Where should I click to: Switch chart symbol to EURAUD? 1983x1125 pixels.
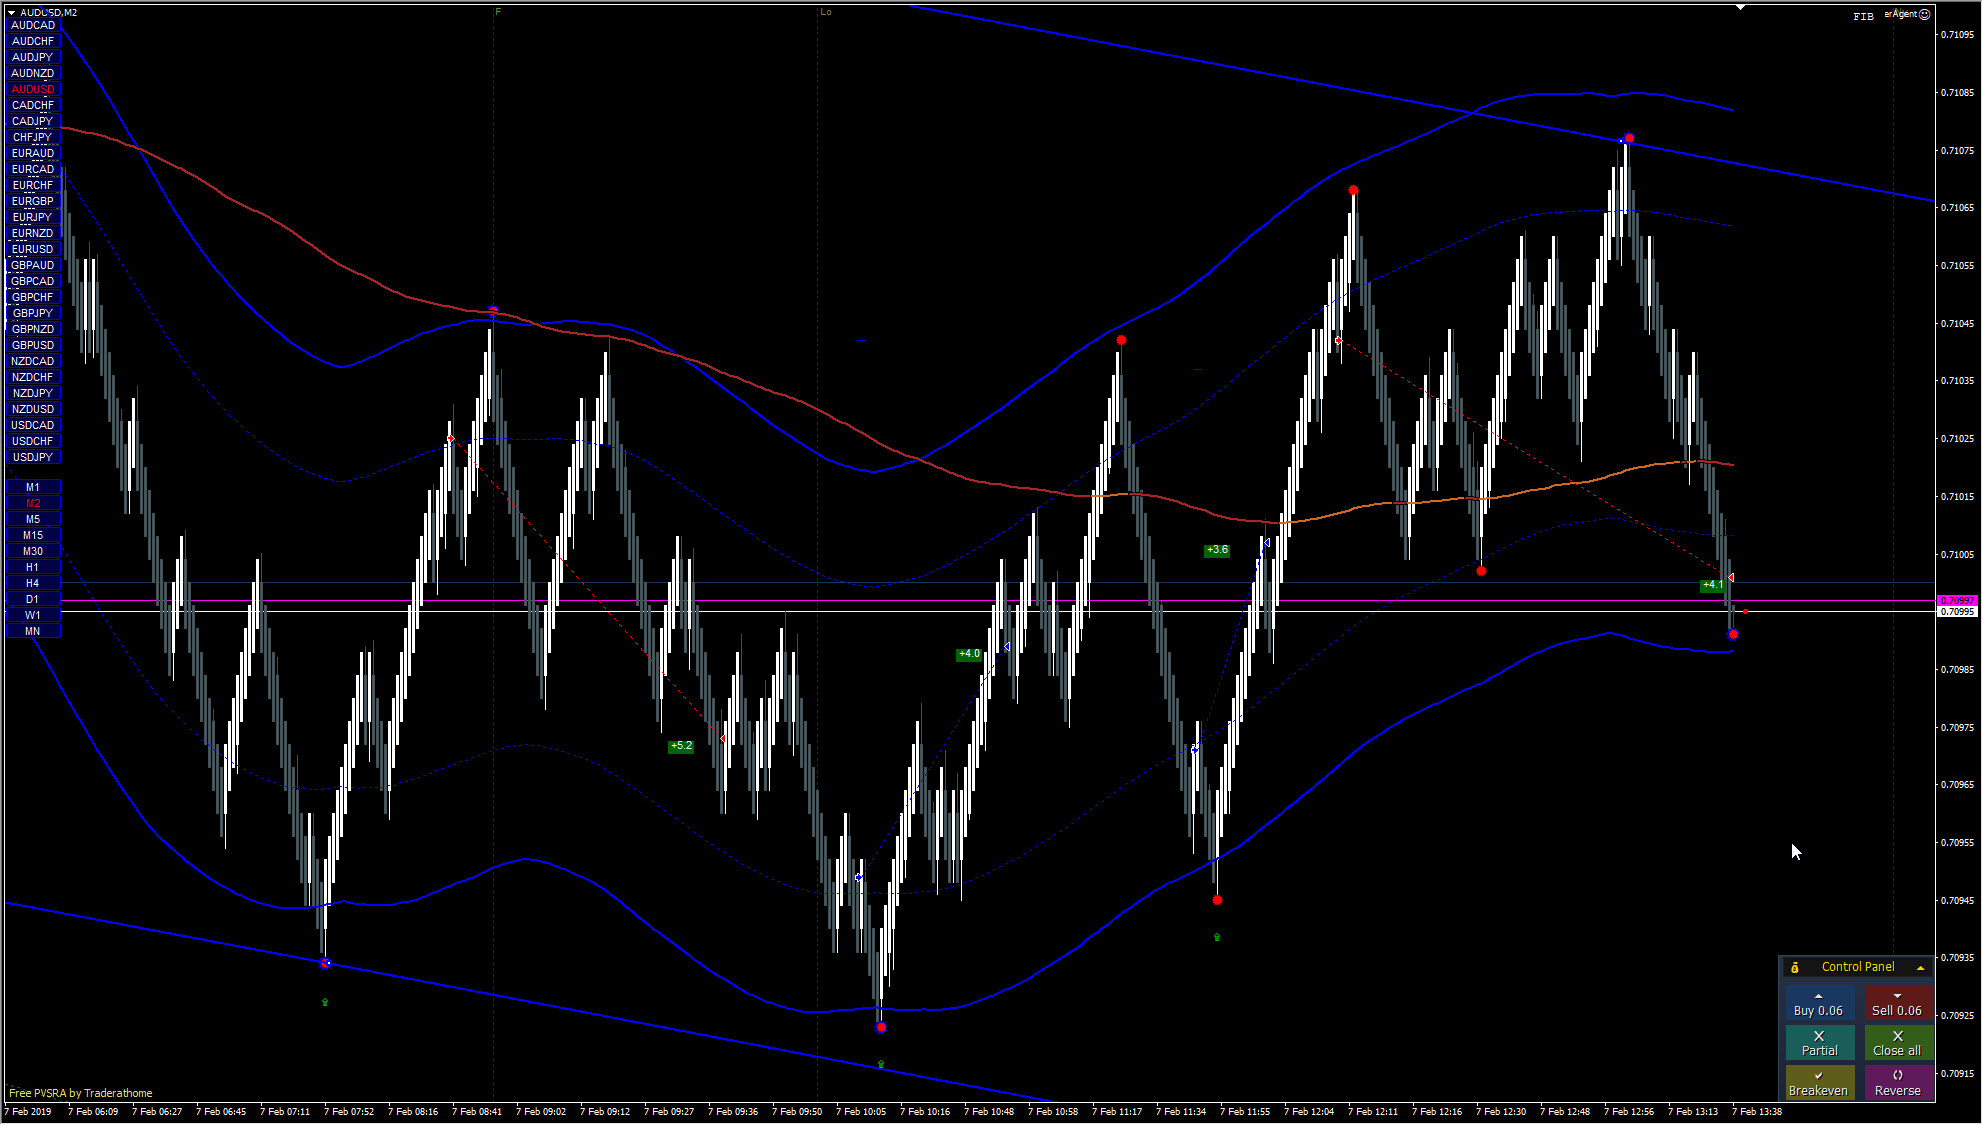coord(33,153)
